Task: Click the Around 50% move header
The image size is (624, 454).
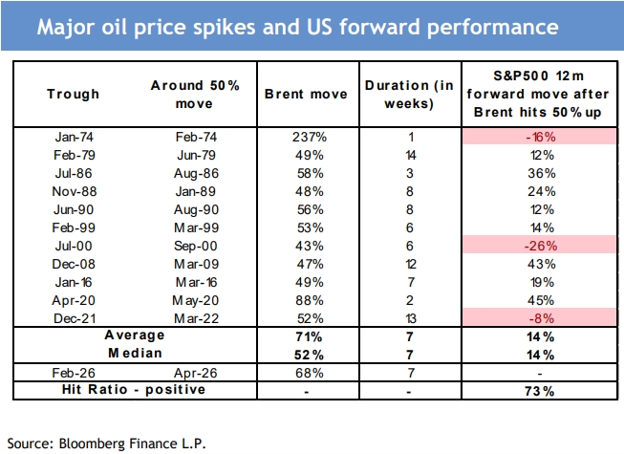Action: point(195,95)
